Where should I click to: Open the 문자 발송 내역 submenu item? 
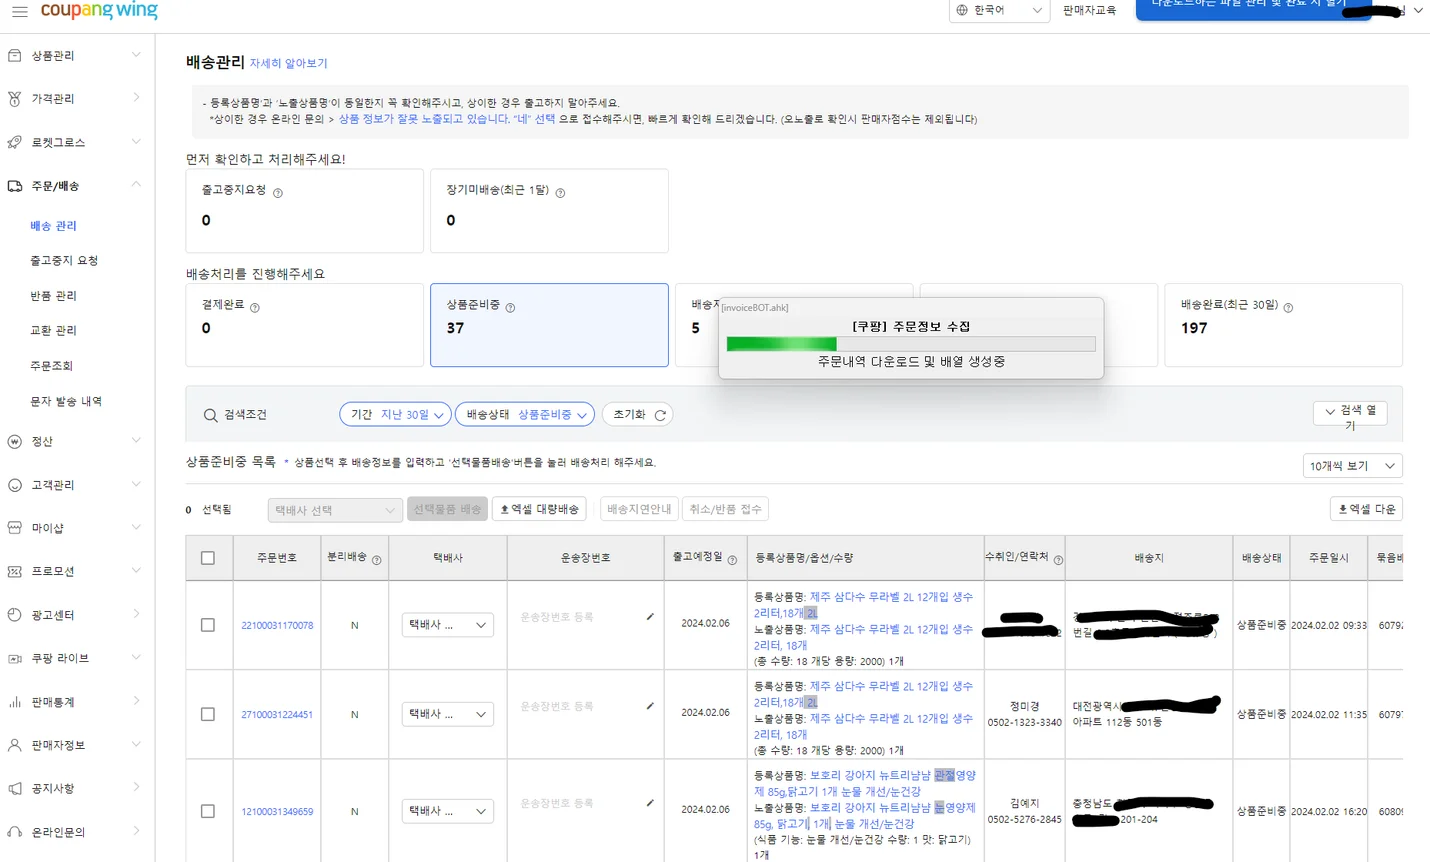[66, 401]
